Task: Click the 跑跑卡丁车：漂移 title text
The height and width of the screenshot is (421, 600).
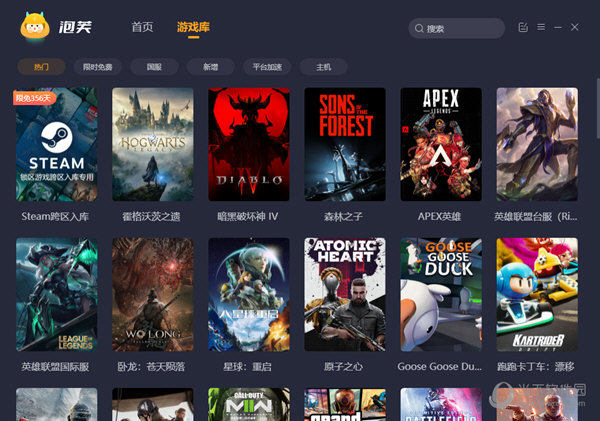Action: pyautogui.click(x=536, y=367)
